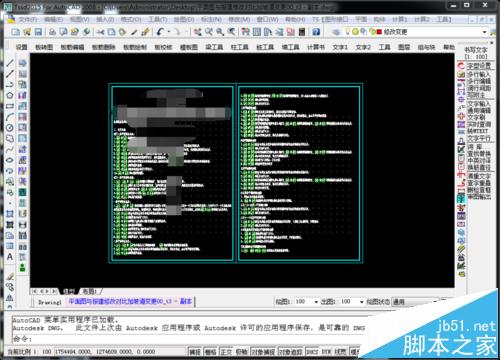Toggle DUCS in status bar
The width and height of the screenshot is (500, 360).
312,352
